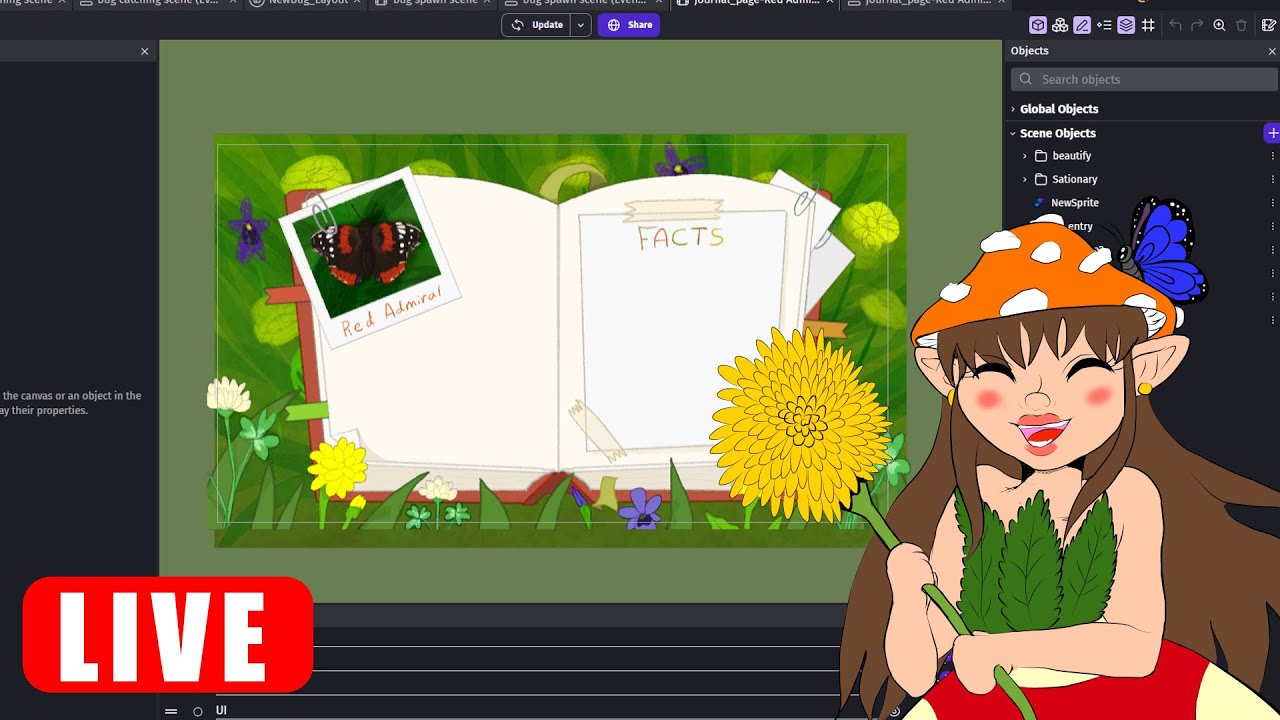Toggle the grid icon in toolbar
Screen dimensions: 1280x720
click(x=1148, y=25)
